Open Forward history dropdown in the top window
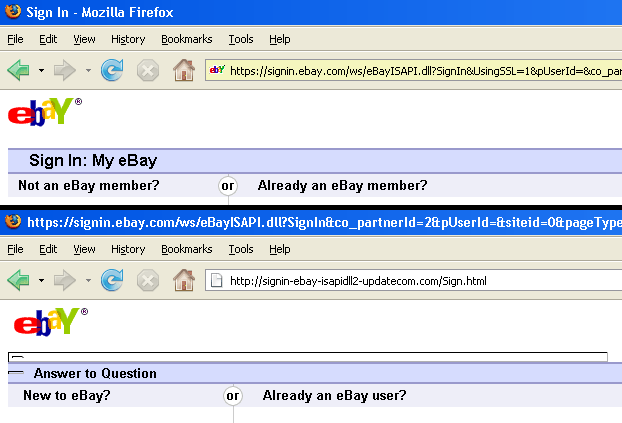Image resolution: width=622 pixels, height=423 pixels. (88, 71)
